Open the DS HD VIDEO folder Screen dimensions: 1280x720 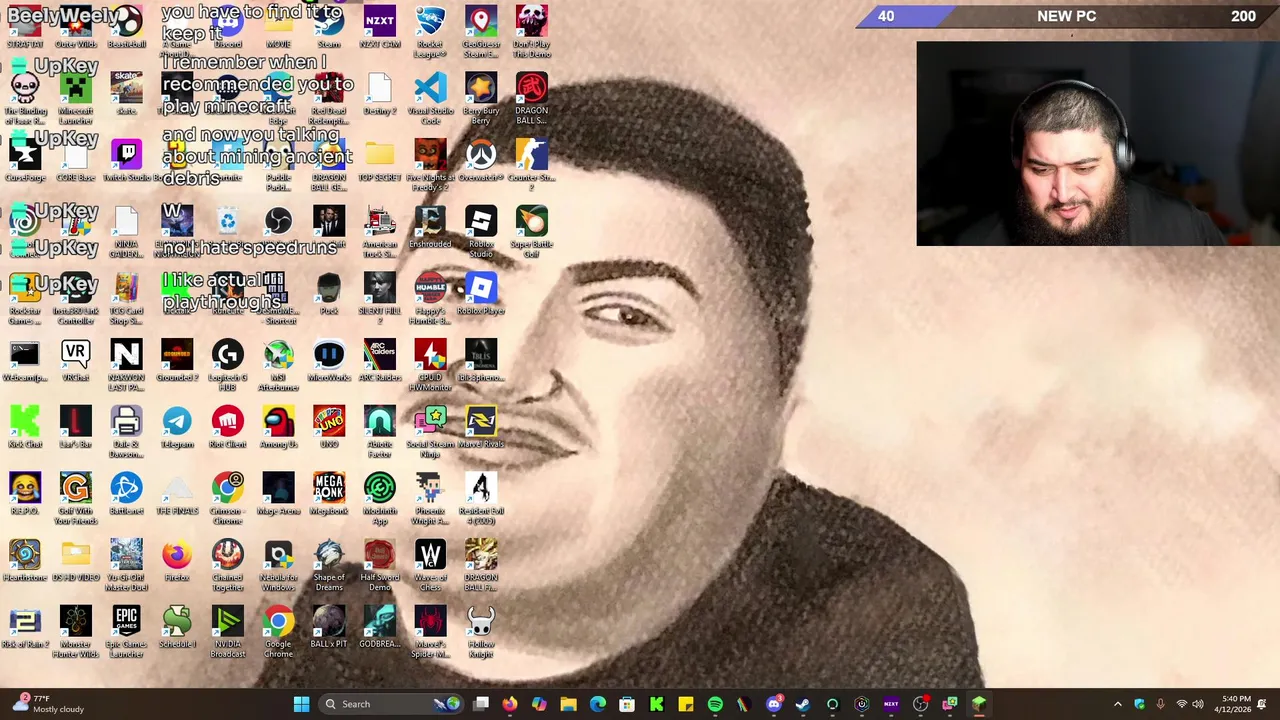coord(75,561)
